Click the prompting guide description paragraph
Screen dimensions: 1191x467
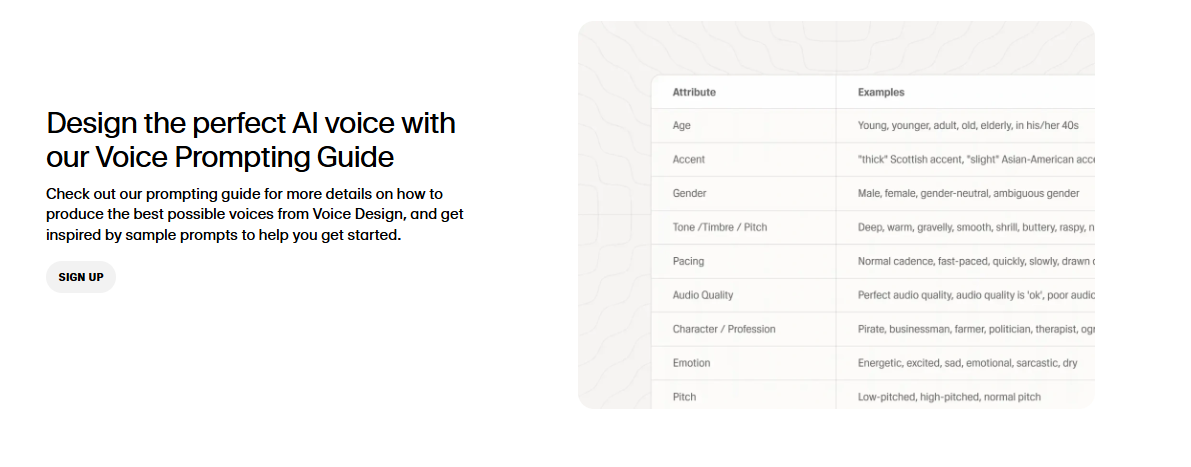tap(254, 214)
